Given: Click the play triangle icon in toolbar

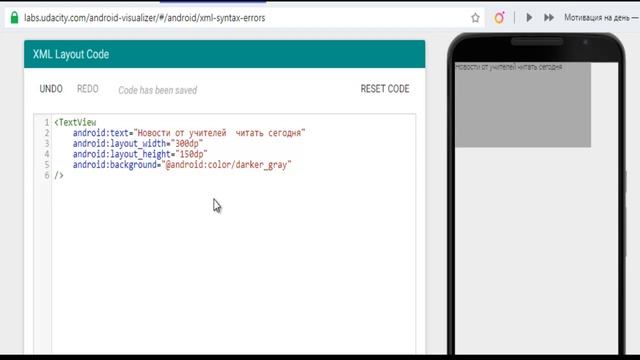Looking at the screenshot, I should [529, 18].
